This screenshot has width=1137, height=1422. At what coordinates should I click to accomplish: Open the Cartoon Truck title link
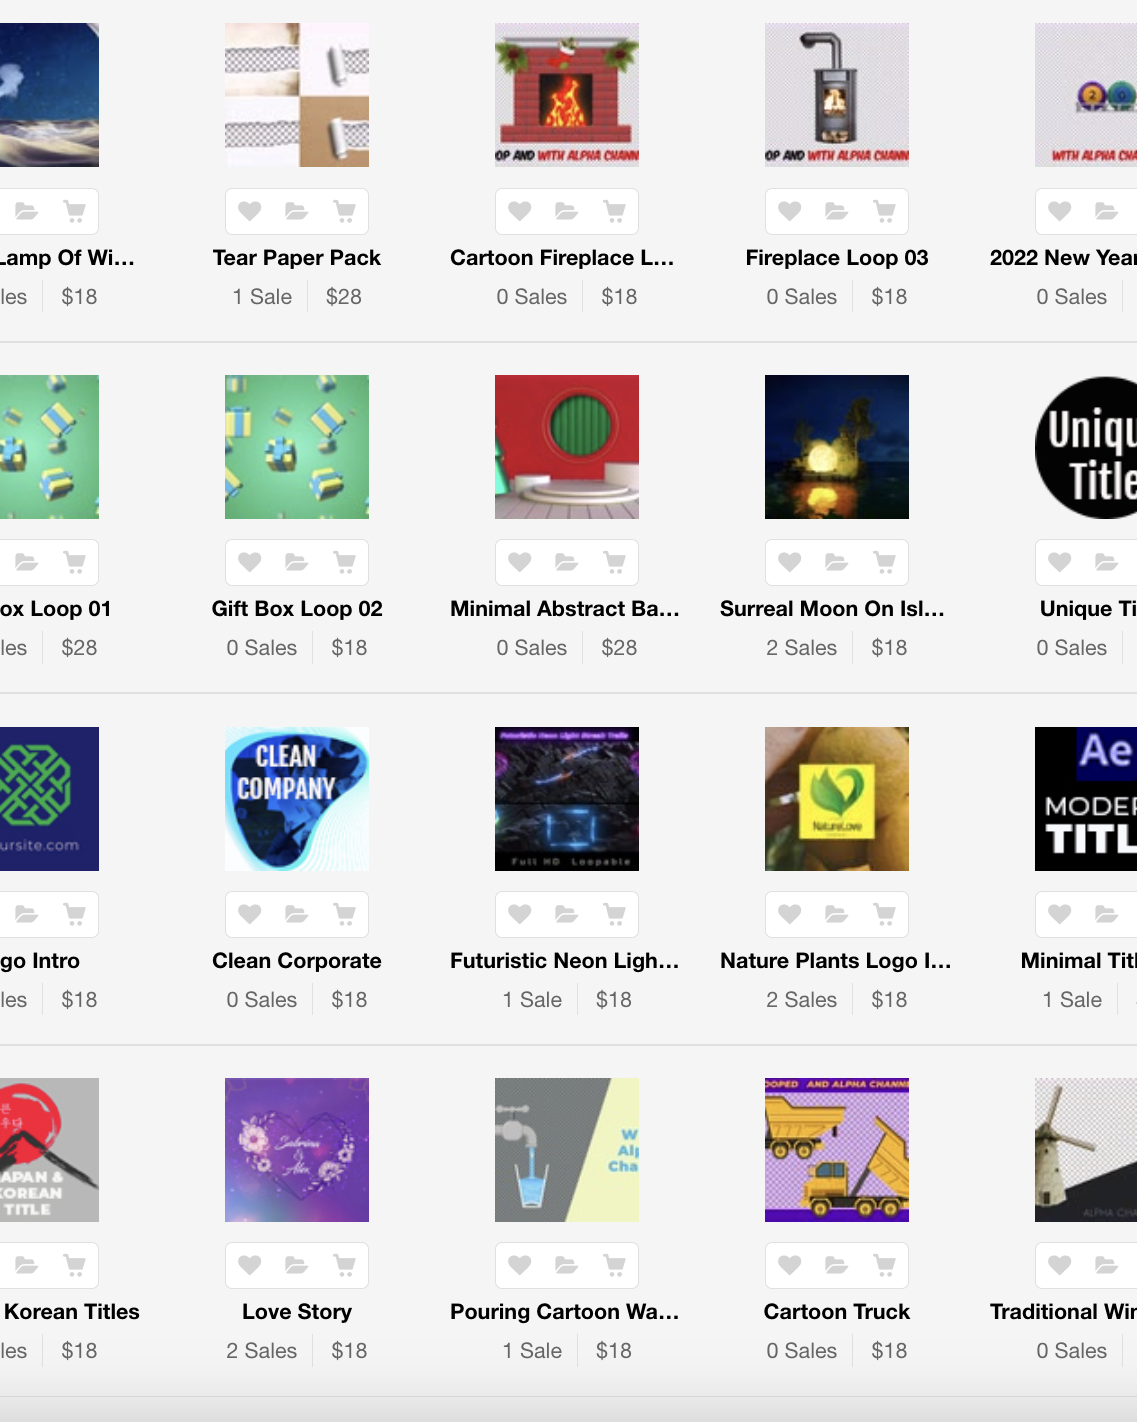coord(837,1312)
